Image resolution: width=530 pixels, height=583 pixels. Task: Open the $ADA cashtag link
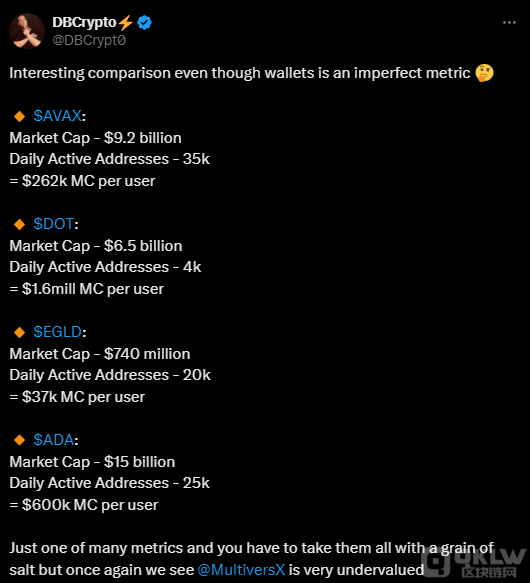pos(54,440)
